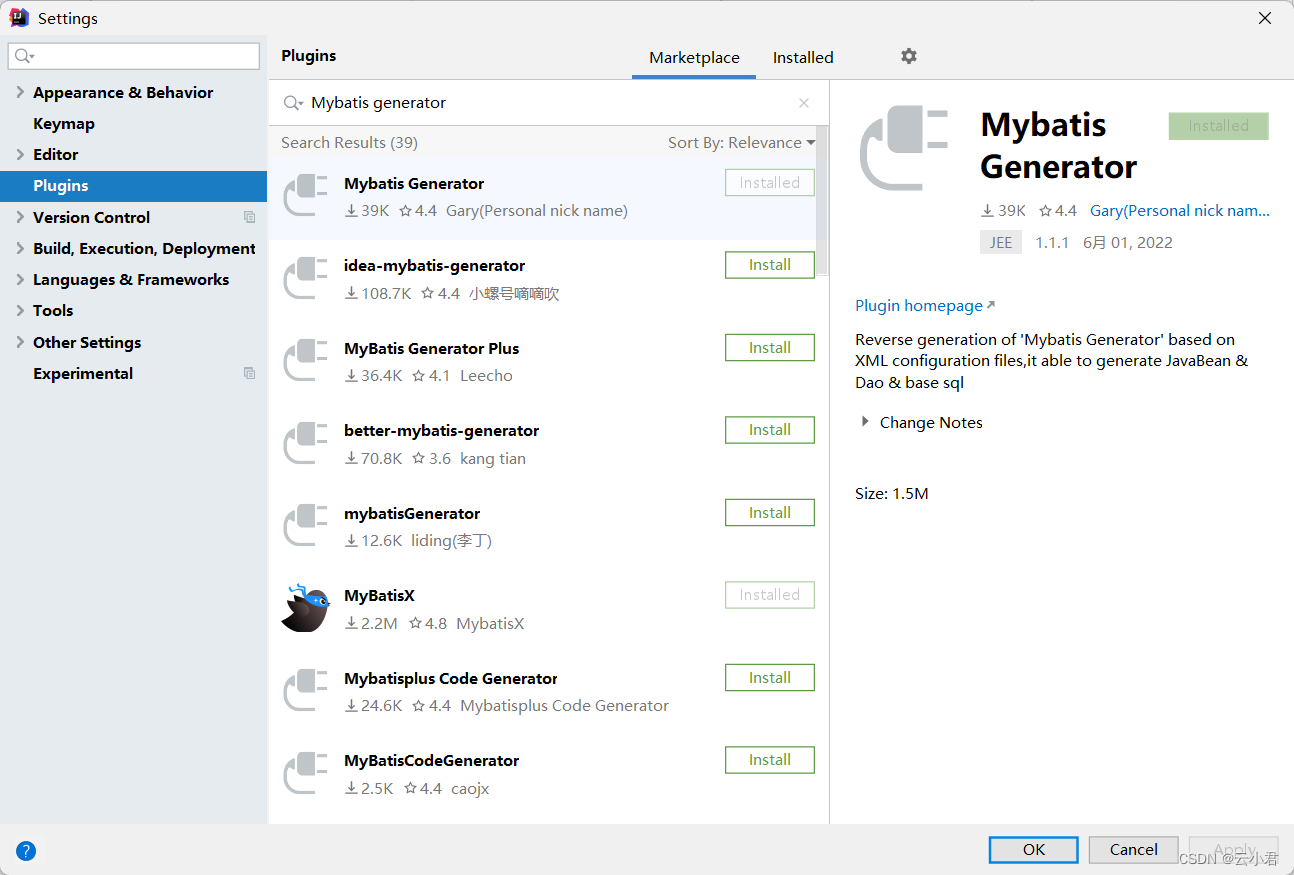Screen dimensions: 1294x875
Task: Select the idea-mybatis-generator plugin name
Action: (x=434, y=266)
